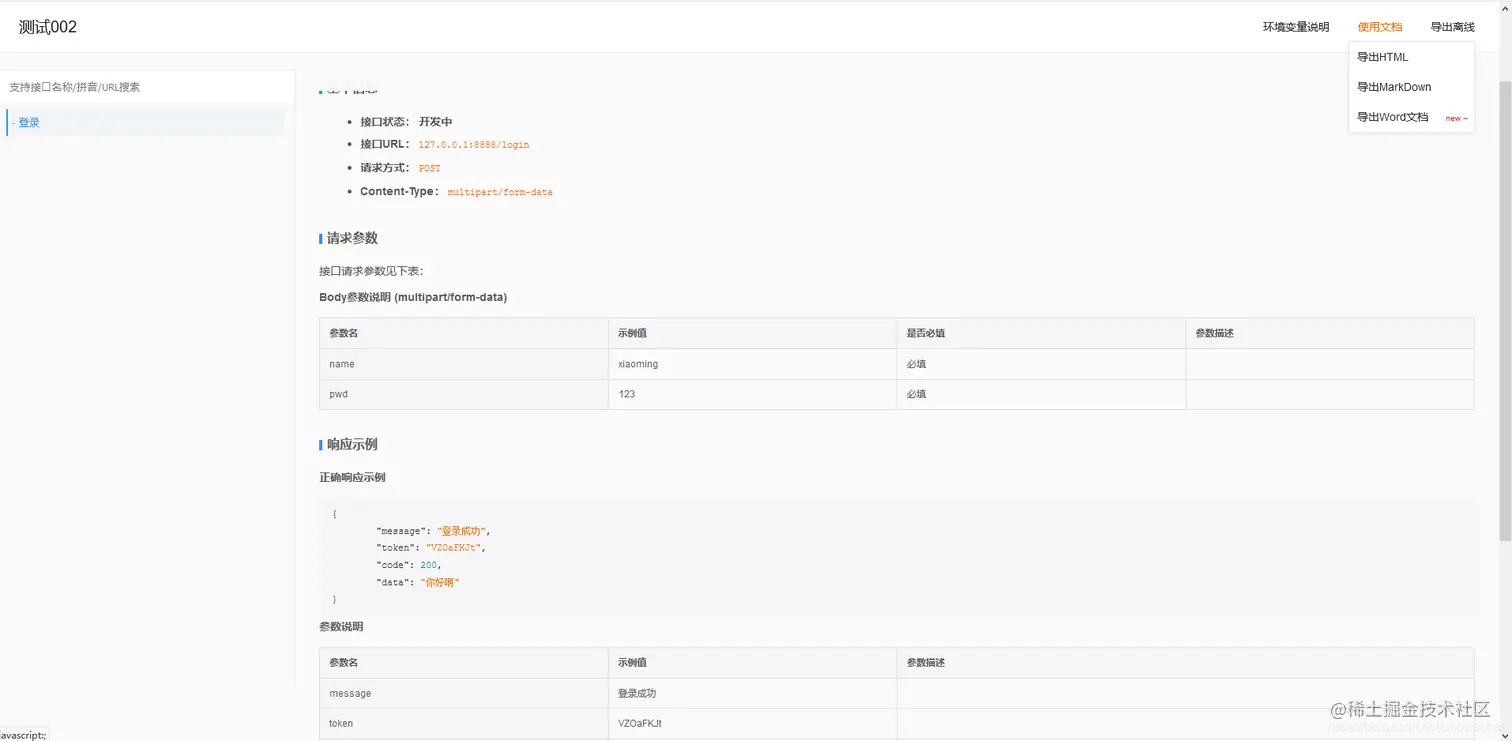Click VZOaFKJt cell in 参数说明 table
1512x741 pixels.
(753, 723)
